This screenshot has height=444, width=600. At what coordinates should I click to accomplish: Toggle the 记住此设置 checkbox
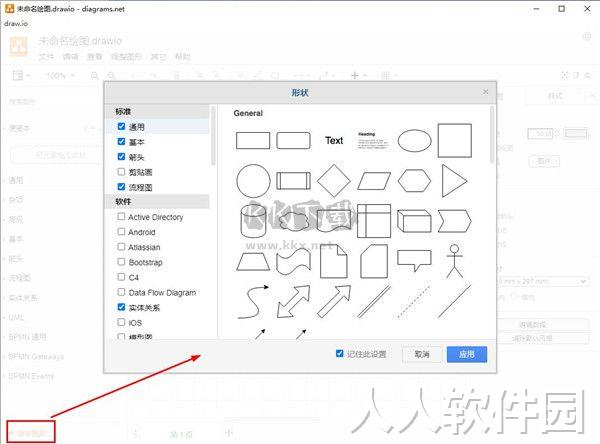click(x=339, y=353)
